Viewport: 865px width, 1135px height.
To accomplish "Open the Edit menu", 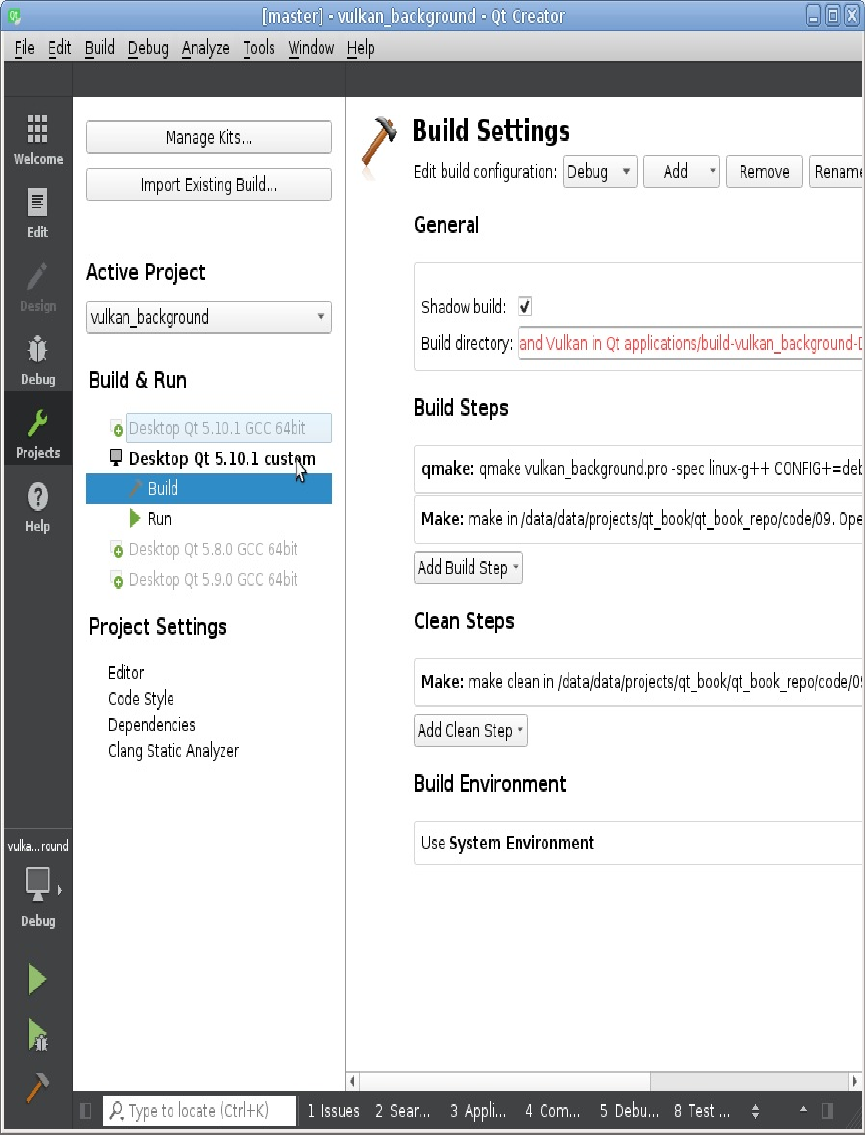I will (59, 48).
